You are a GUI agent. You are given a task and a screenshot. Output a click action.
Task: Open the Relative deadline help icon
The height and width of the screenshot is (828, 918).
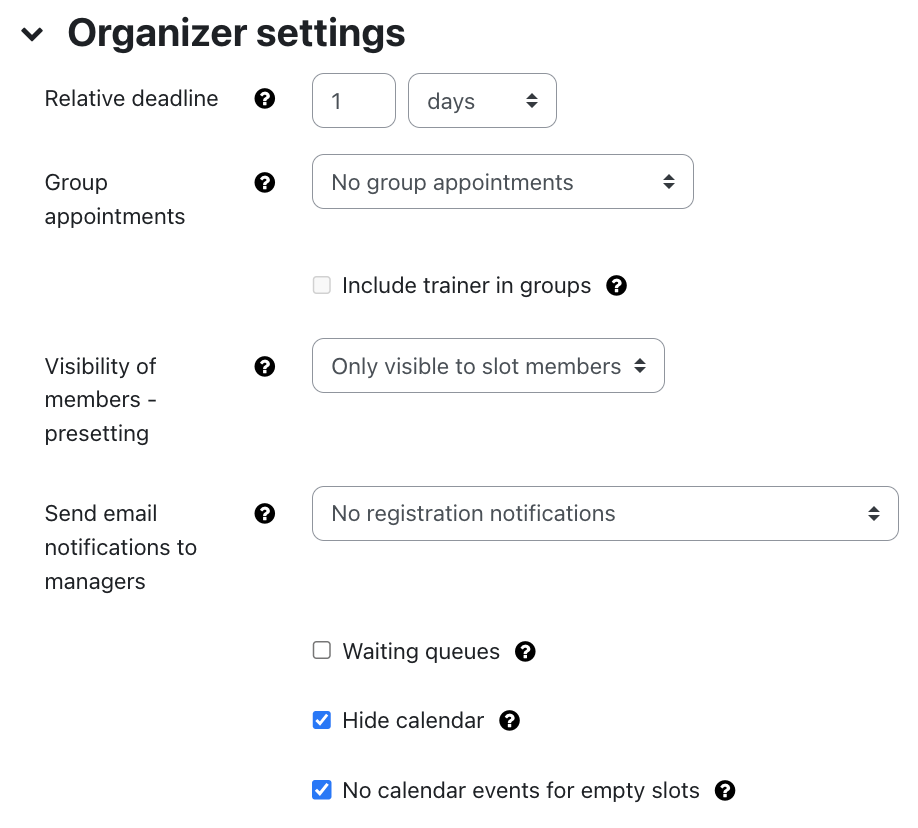264,98
